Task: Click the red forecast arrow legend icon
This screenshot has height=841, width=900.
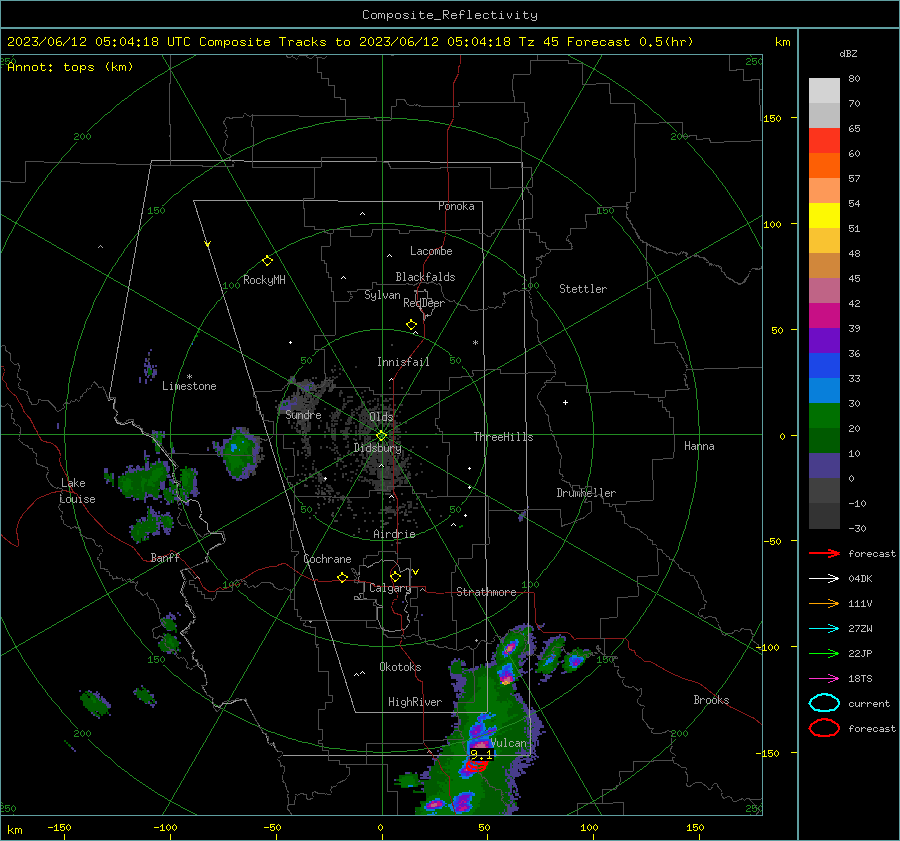Action: pyautogui.click(x=824, y=553)
